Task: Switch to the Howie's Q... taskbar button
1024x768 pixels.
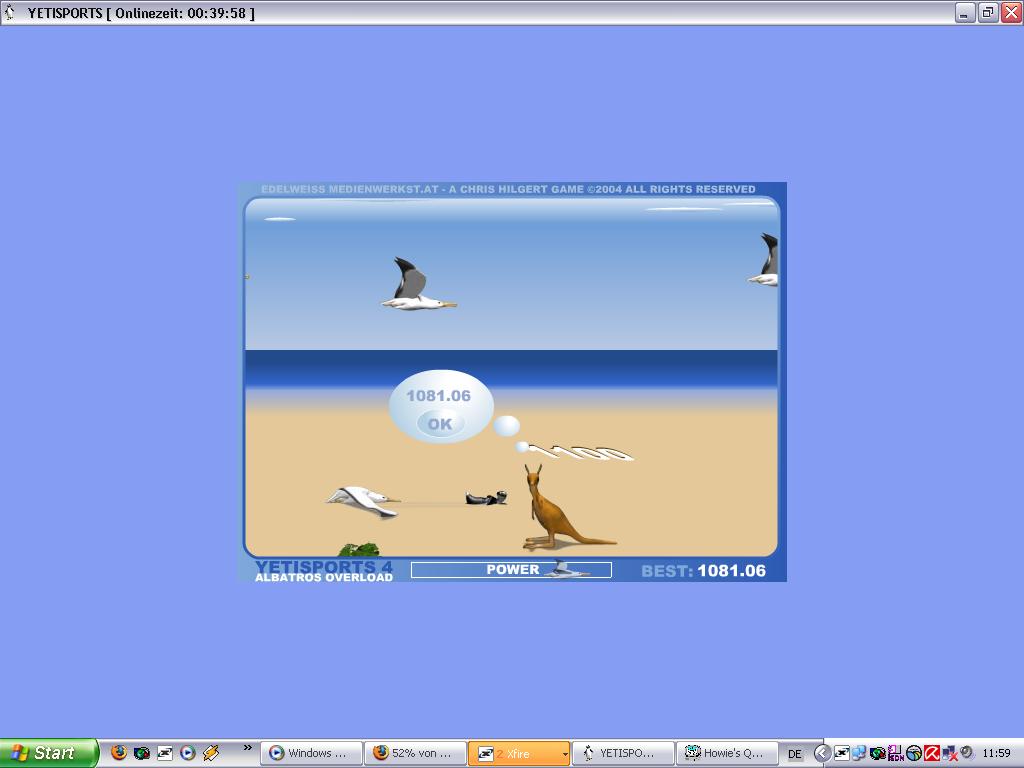Action: point(727,753)
